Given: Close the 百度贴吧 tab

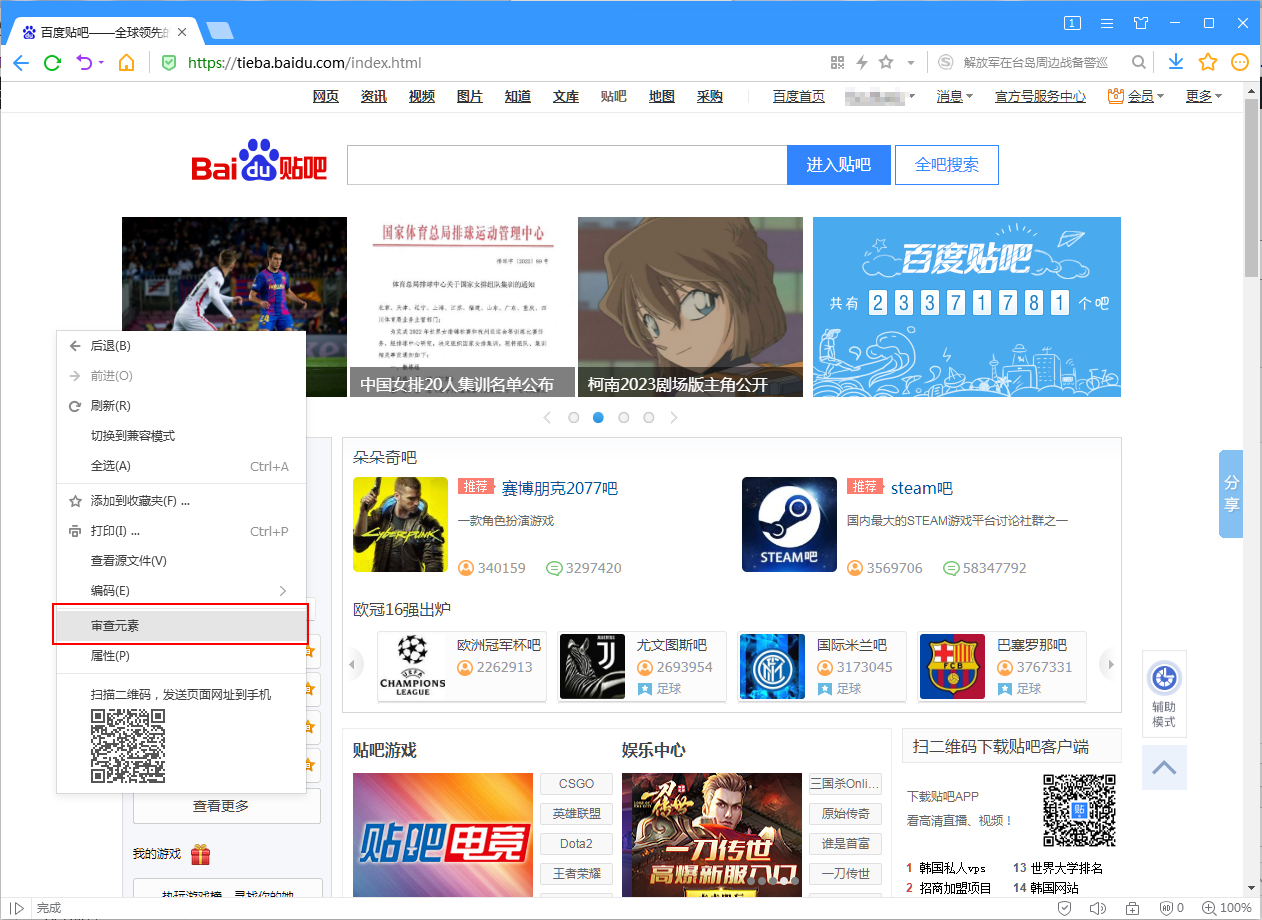Looking at the screenshot, I should (182, 32).
